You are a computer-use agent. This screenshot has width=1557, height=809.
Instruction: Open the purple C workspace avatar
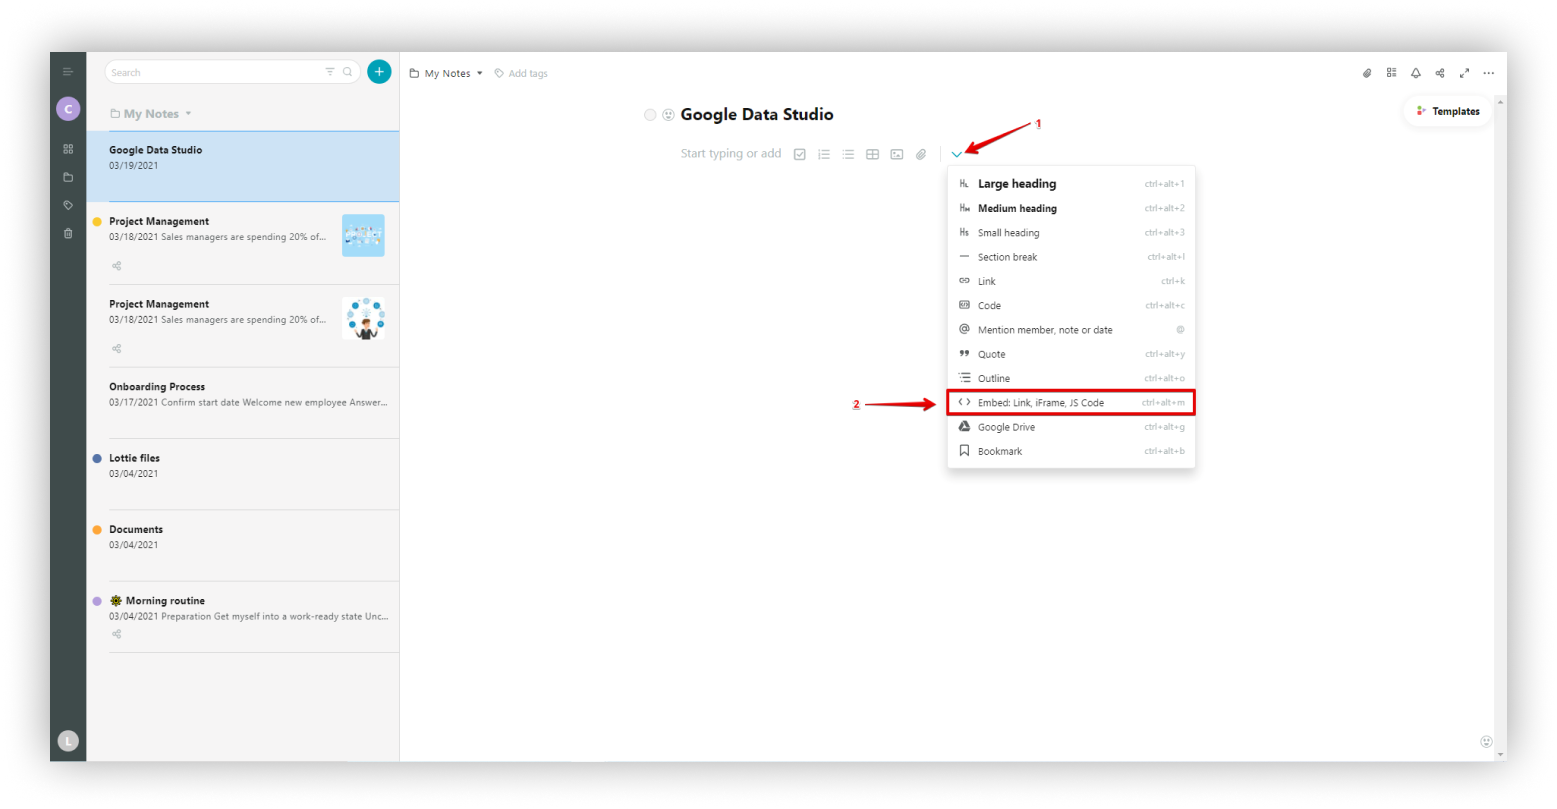(68, 109)
